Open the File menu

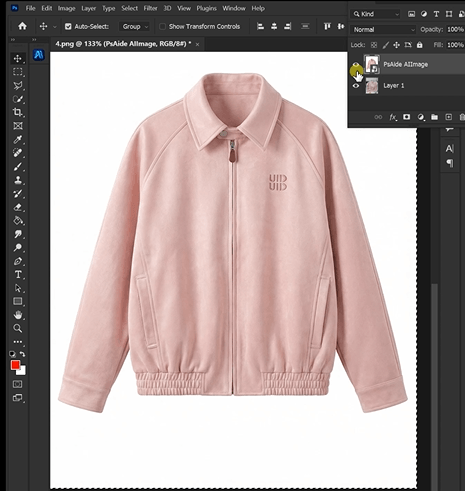(30, 8)
